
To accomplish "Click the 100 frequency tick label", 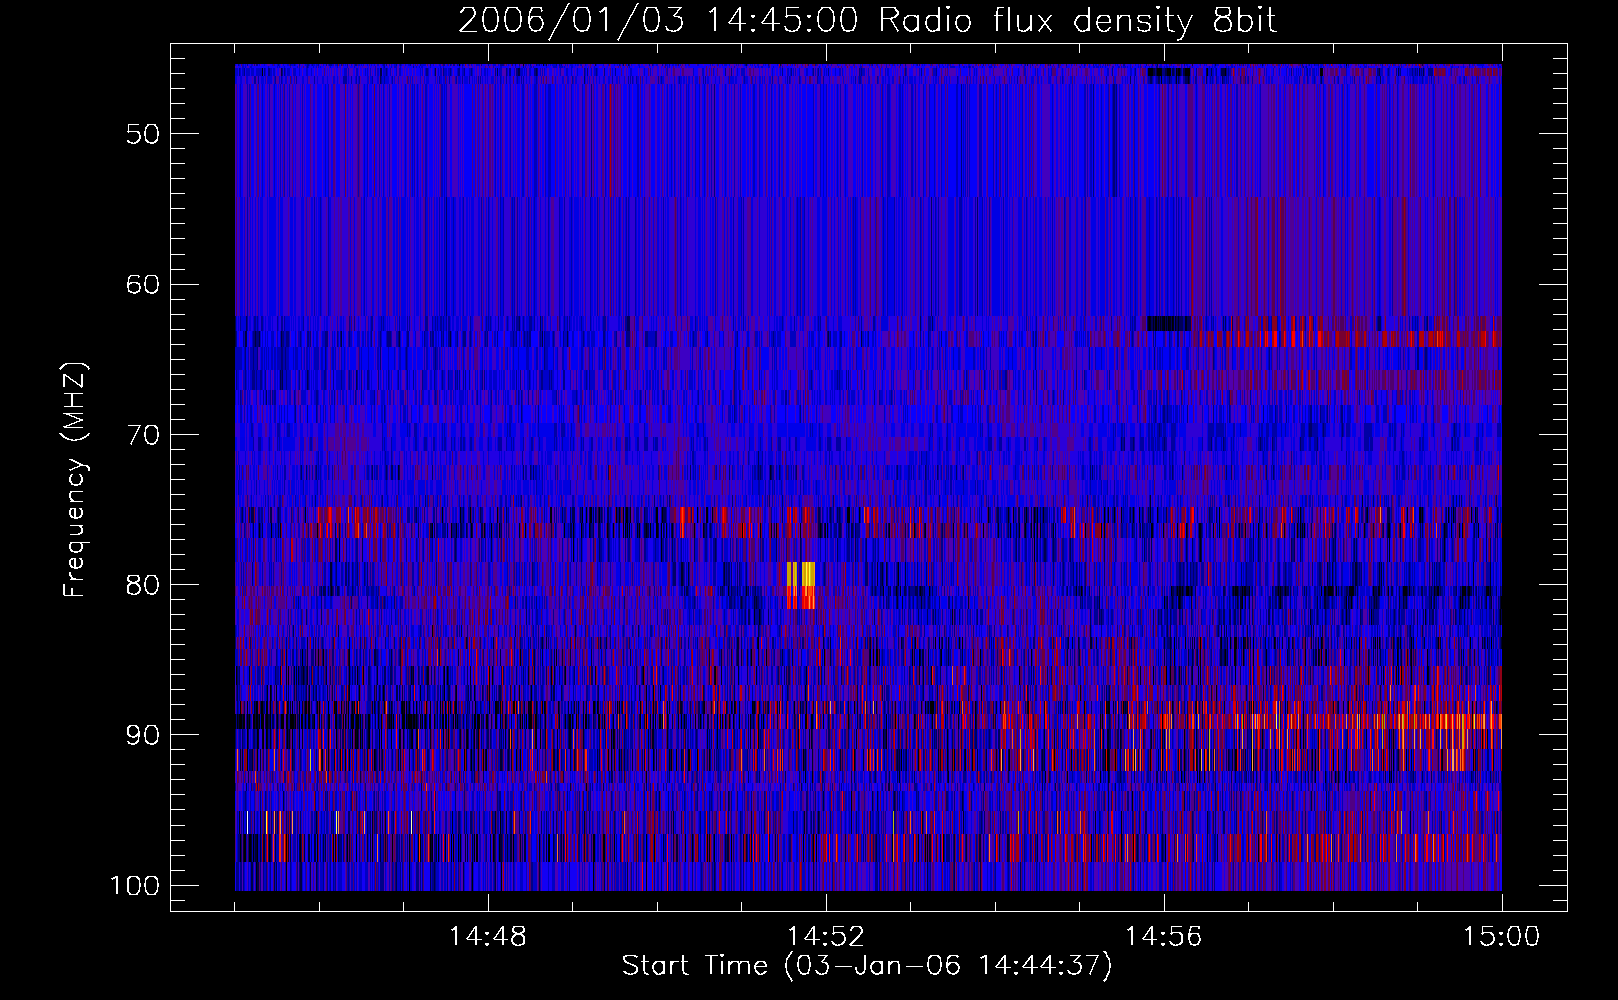I will coord(135,886).
